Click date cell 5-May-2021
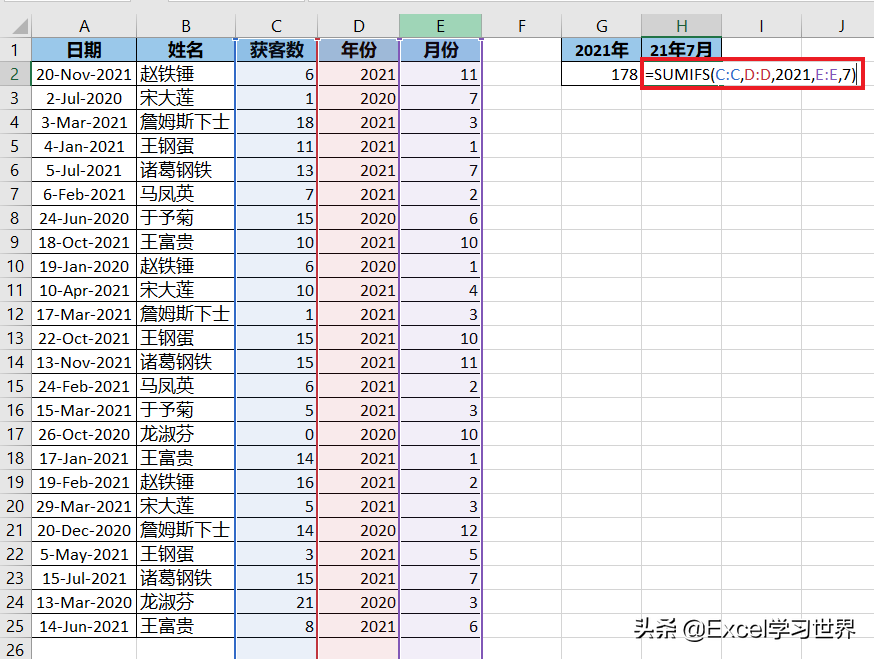 pyautogui.click(x=84, y=554)
